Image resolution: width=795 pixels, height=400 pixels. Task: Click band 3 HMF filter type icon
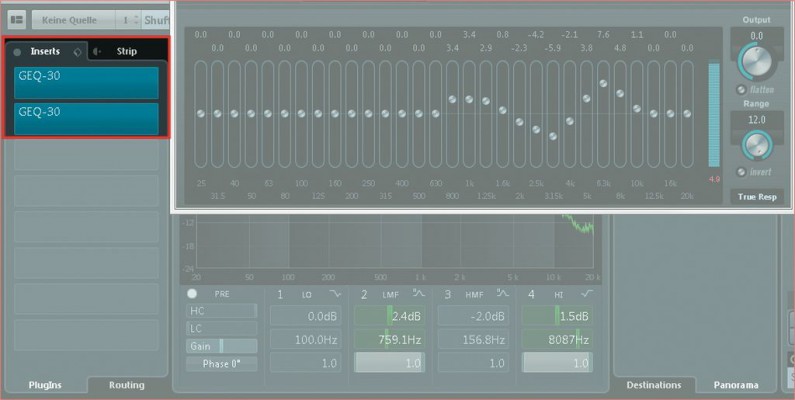[x=503, y=294]
